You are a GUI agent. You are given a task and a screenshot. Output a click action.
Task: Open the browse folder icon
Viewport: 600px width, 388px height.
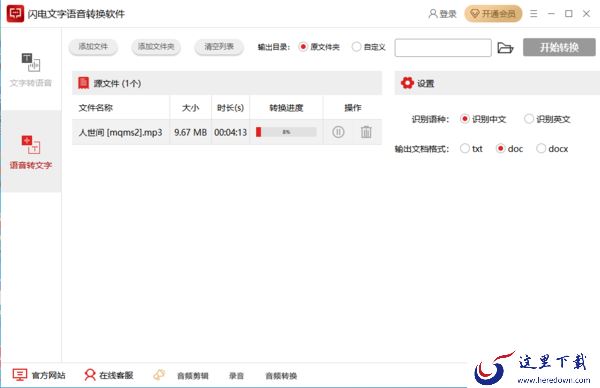[x=505, y=47]
